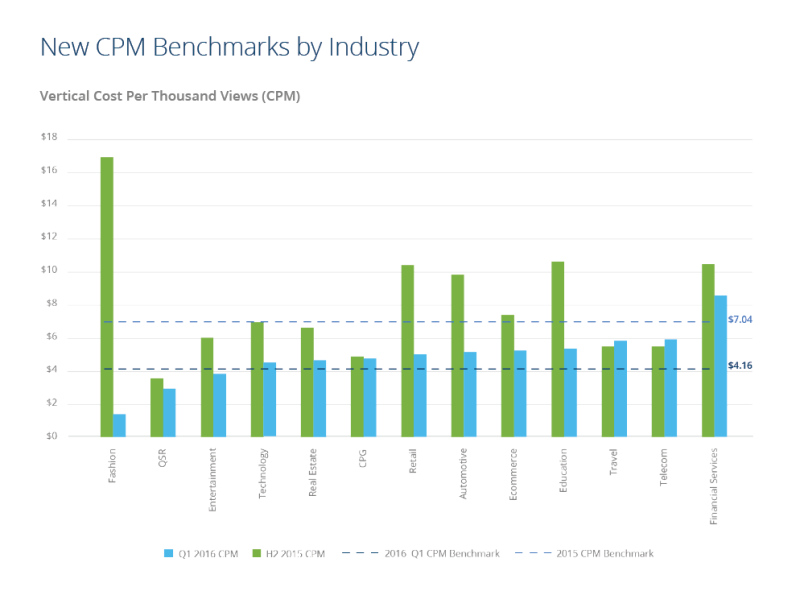Select the blue Financial Services bar
Viewport: 800px width, 591px height.
pyautogui.click(x=720, y=366)
